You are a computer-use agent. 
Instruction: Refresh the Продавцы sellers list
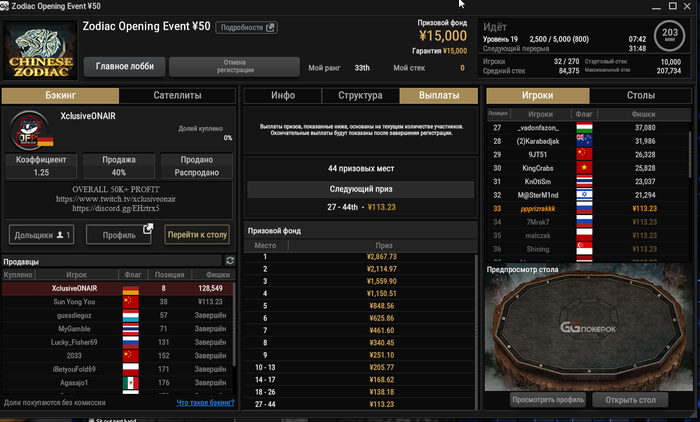point(230,261)
